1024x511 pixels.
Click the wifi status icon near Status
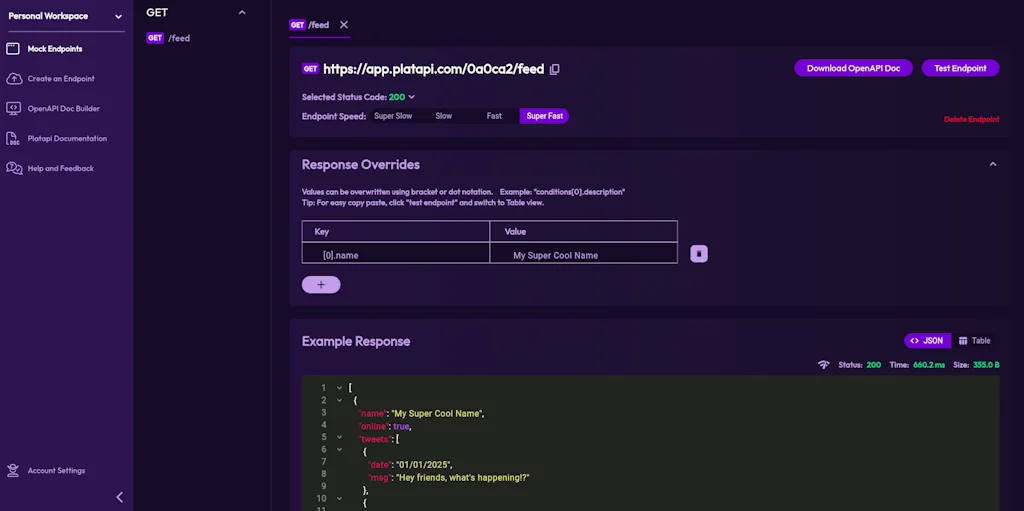[824, 365]
